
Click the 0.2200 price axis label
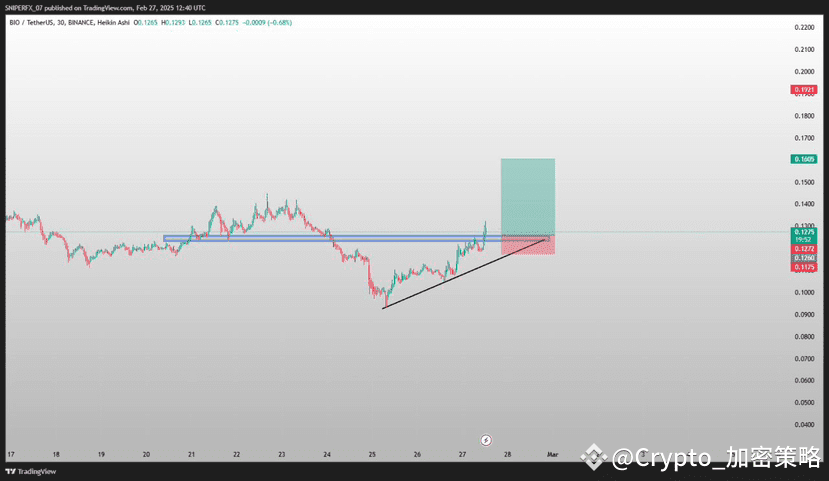804,27
